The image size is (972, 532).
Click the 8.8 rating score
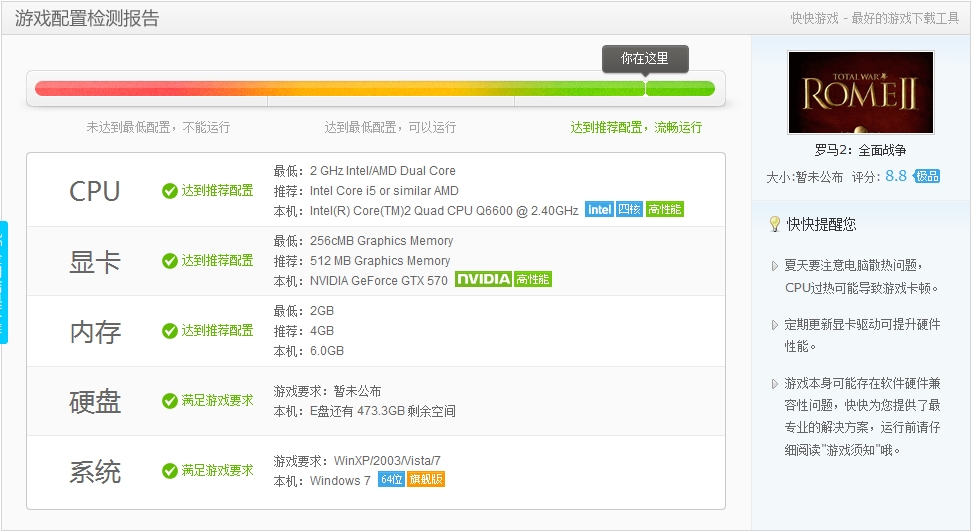point(896,176)
